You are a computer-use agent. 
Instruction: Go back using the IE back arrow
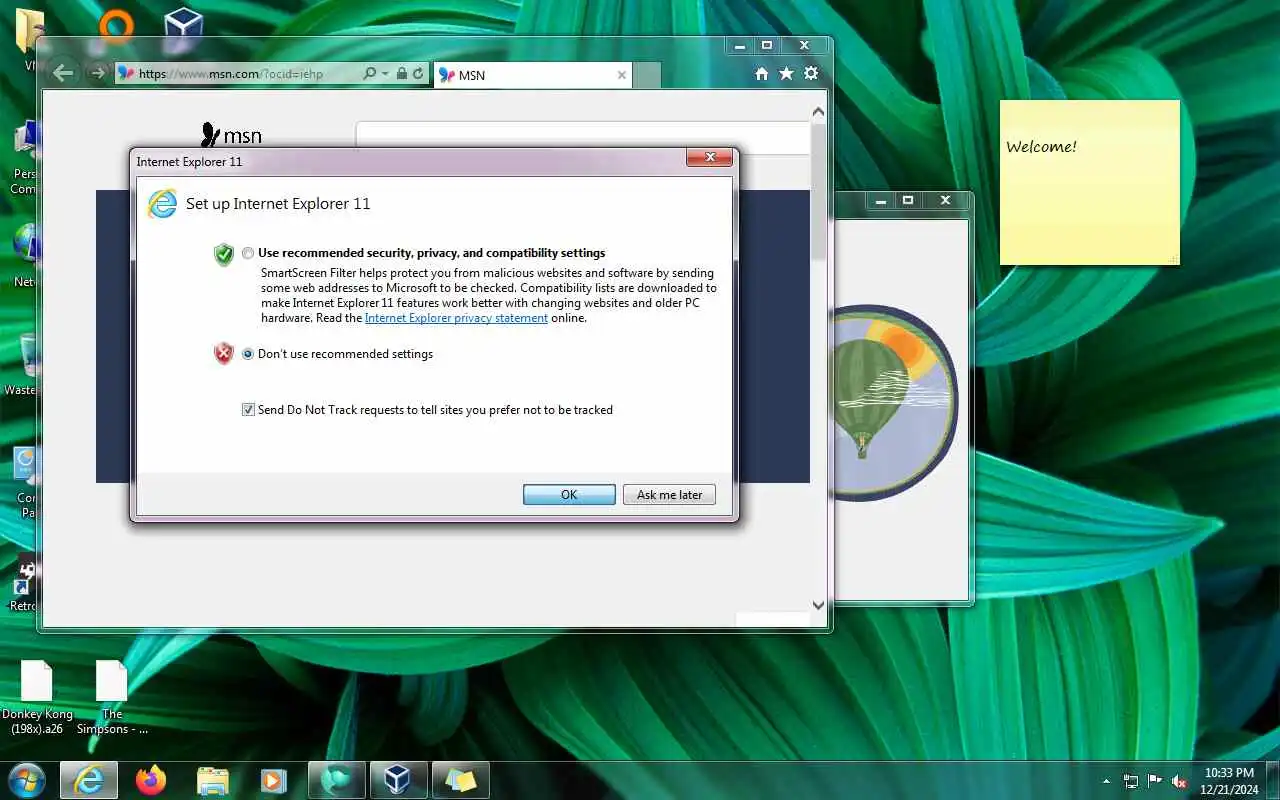(63, 73)
